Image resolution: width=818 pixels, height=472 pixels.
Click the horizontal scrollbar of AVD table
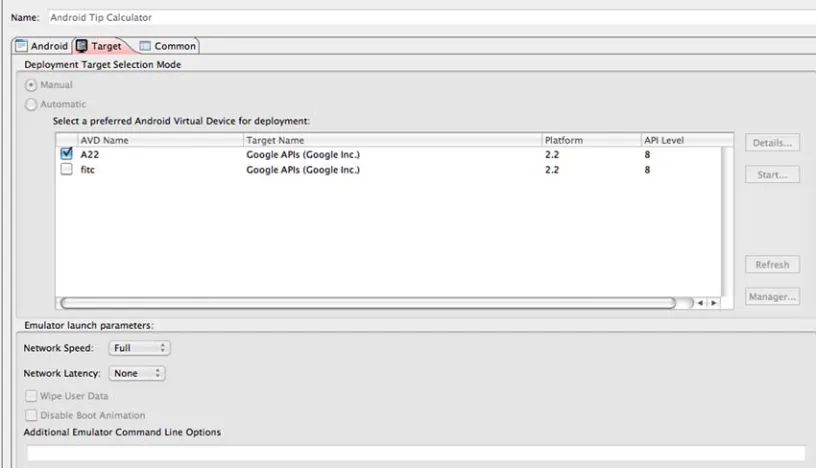tap(368, 303)
